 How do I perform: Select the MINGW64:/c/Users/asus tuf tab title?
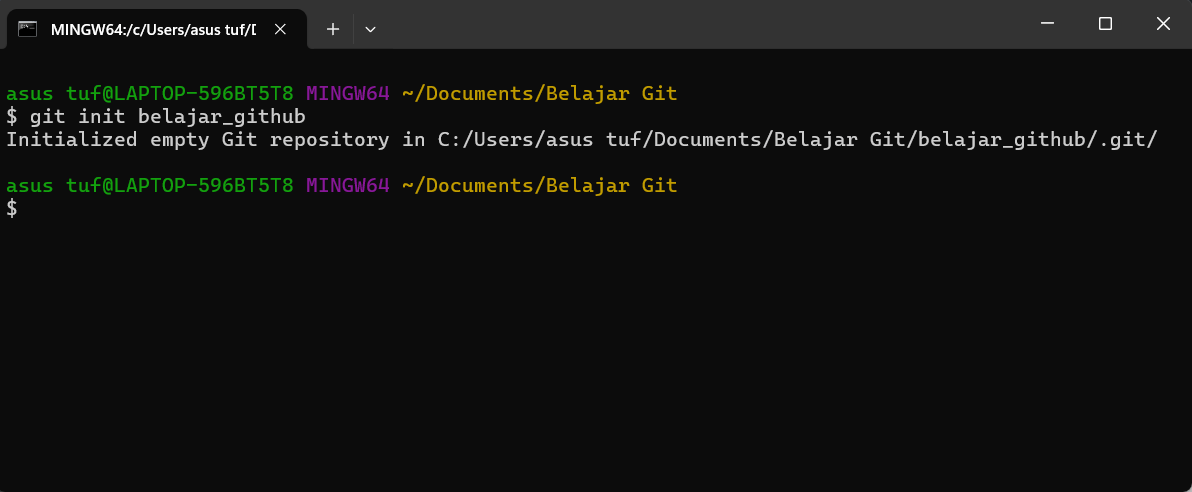tap(153, 29)
